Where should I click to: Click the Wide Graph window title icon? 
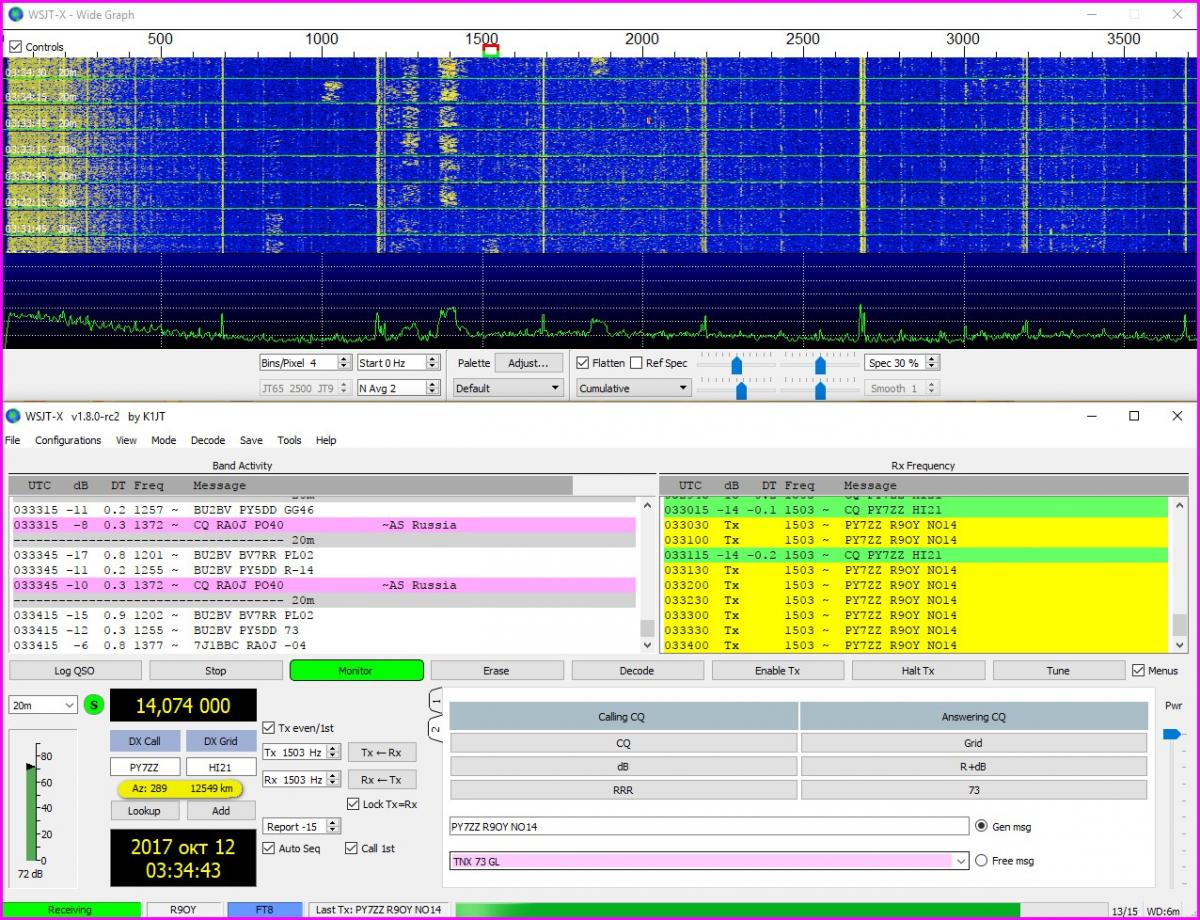(15, 15)
